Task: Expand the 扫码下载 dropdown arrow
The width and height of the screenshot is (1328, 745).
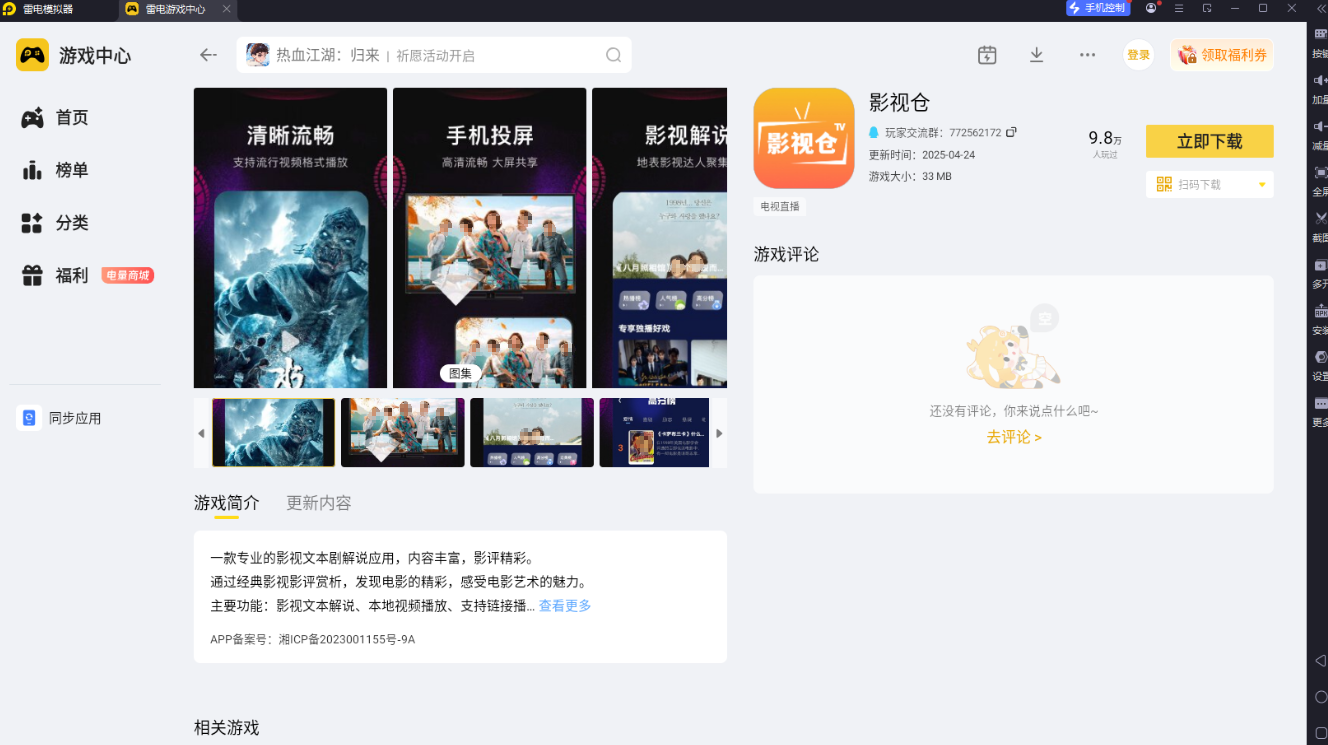Action: pos(1262,185)
